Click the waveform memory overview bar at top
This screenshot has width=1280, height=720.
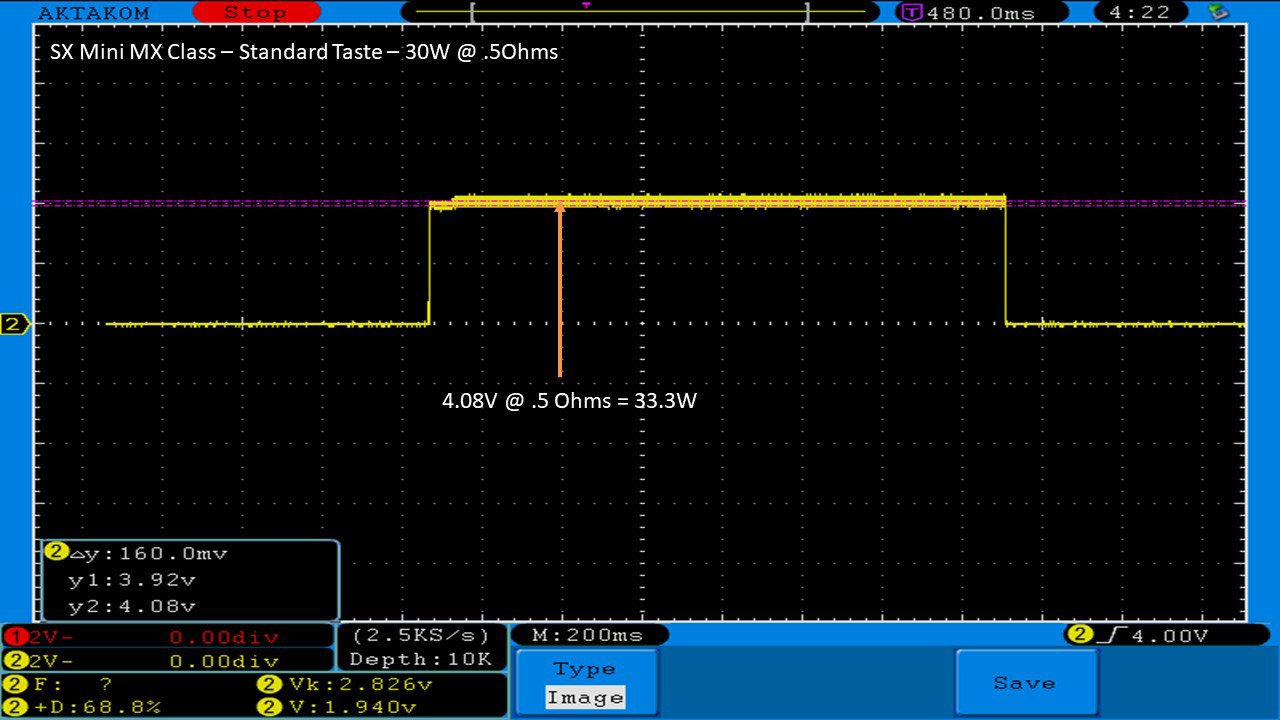(640, 12)
